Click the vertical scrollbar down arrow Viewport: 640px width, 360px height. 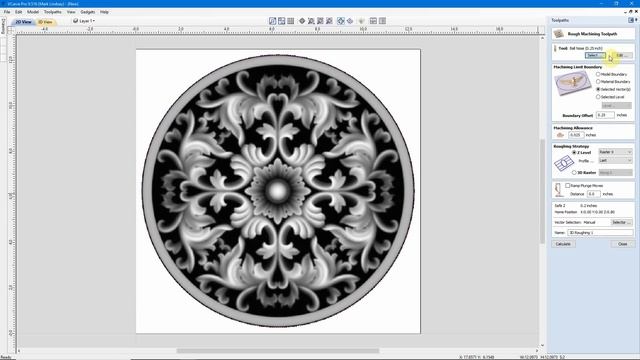(542, 345)
